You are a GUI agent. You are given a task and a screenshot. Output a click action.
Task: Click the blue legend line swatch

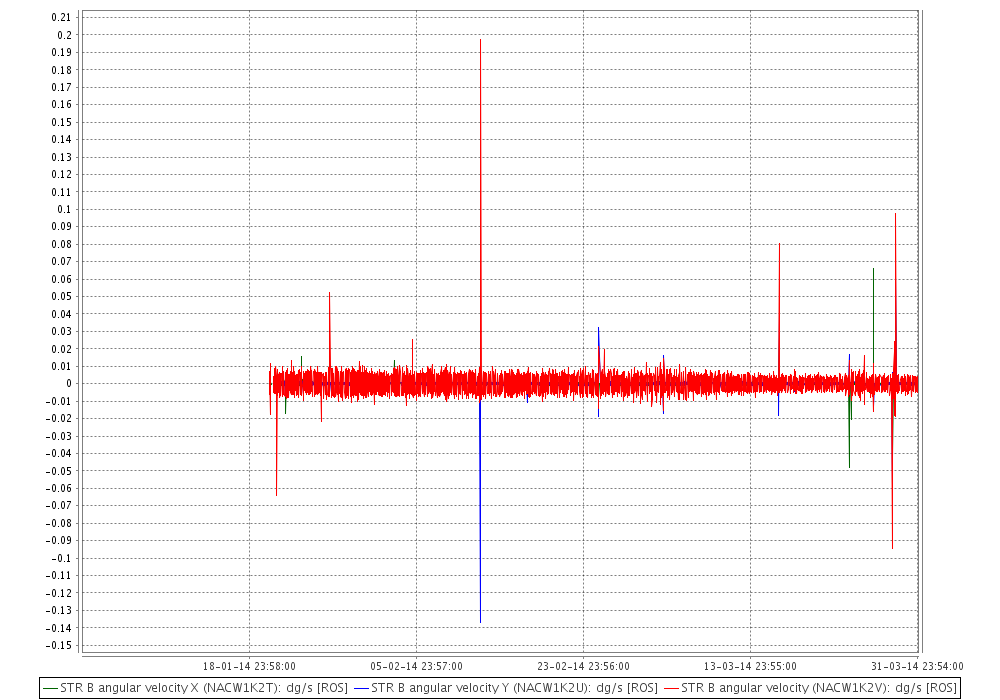coord(362,689)
